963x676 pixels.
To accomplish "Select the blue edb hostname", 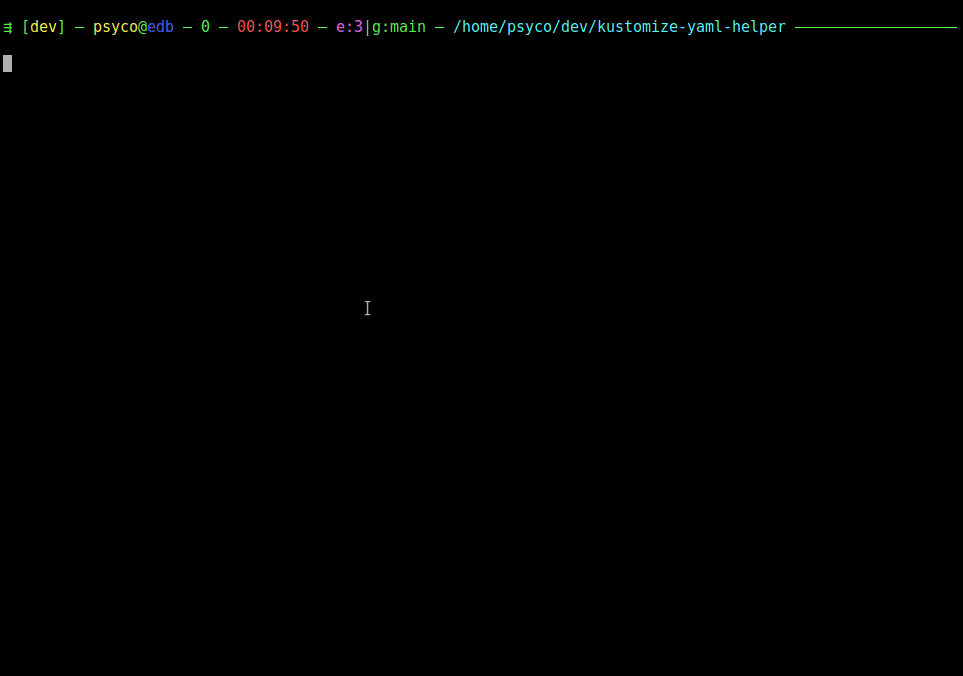I will point(160,27).
